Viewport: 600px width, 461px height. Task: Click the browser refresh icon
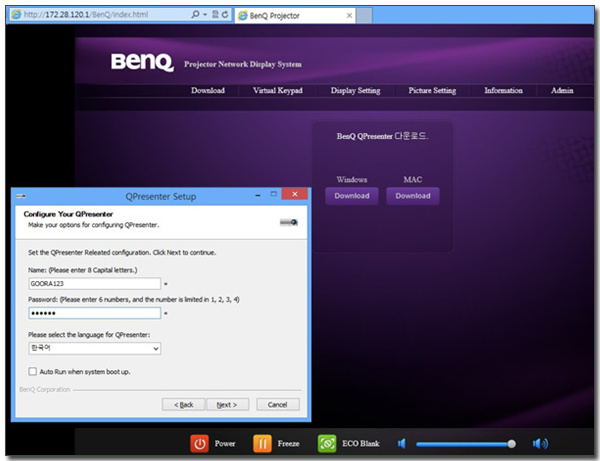[225, 15]
